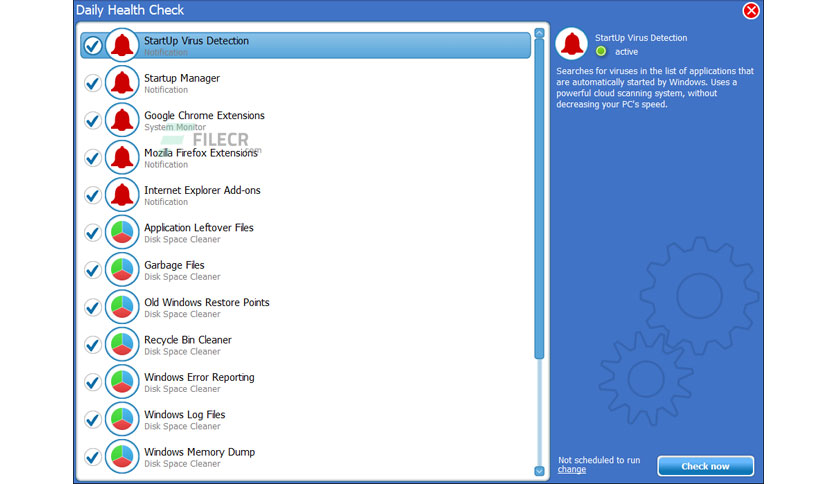Toggle the Windows Log Files checkbox
The height and width of the screenshot is (484, 836).
(93, 420)
